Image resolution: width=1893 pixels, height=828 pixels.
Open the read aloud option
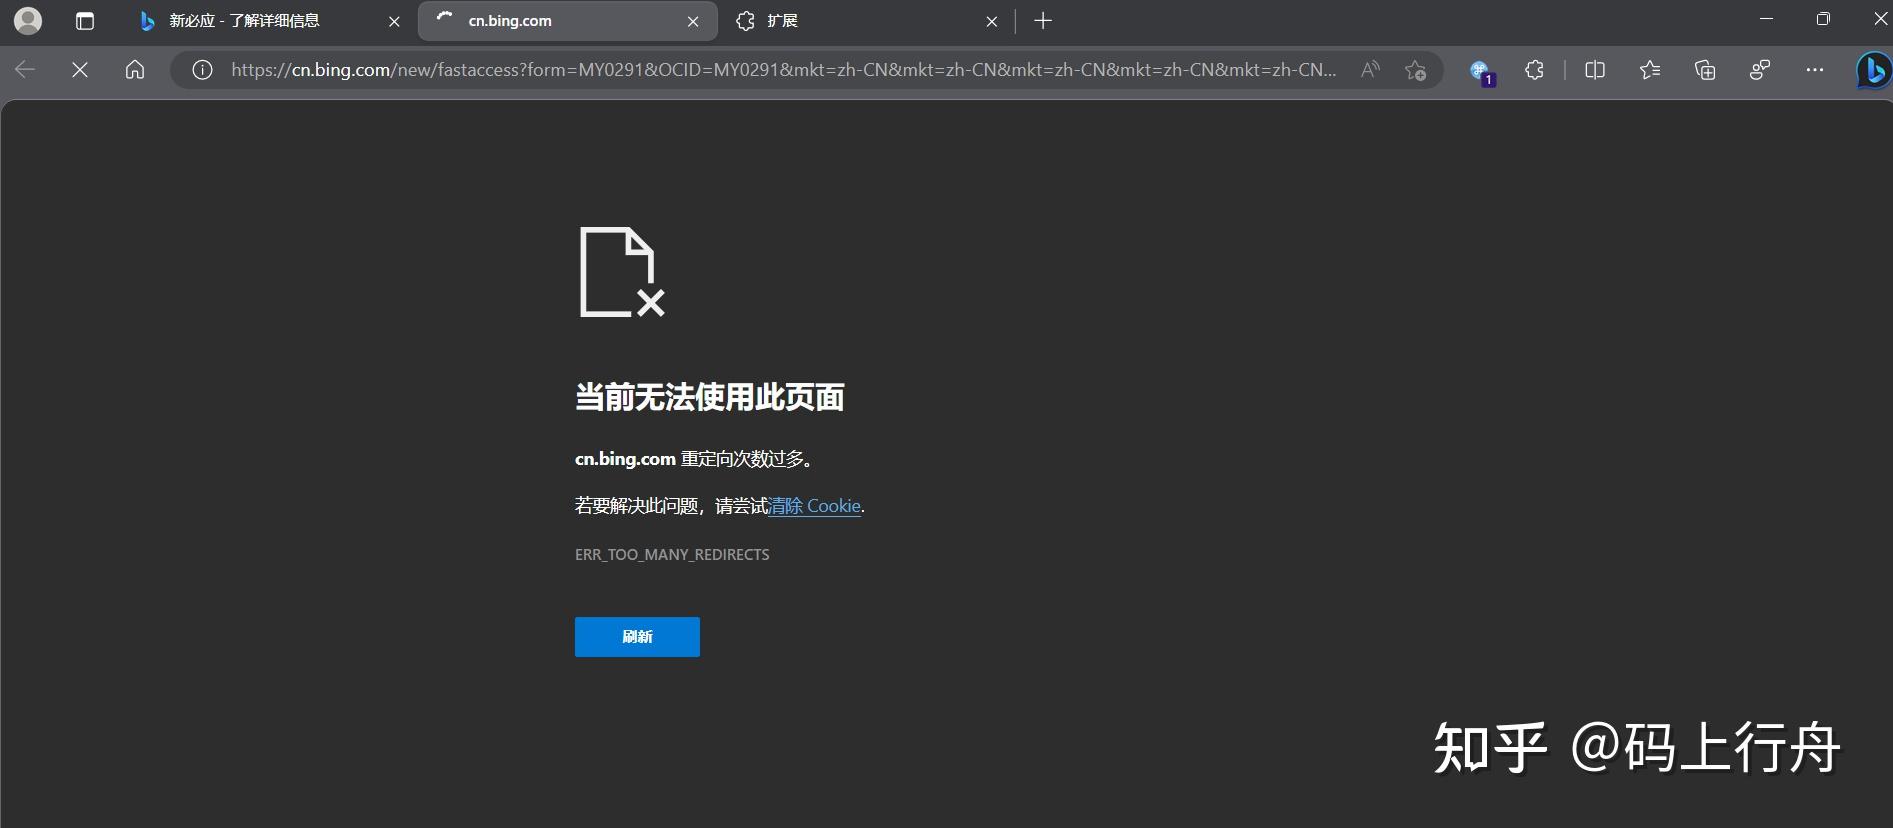pos(1370,69)
